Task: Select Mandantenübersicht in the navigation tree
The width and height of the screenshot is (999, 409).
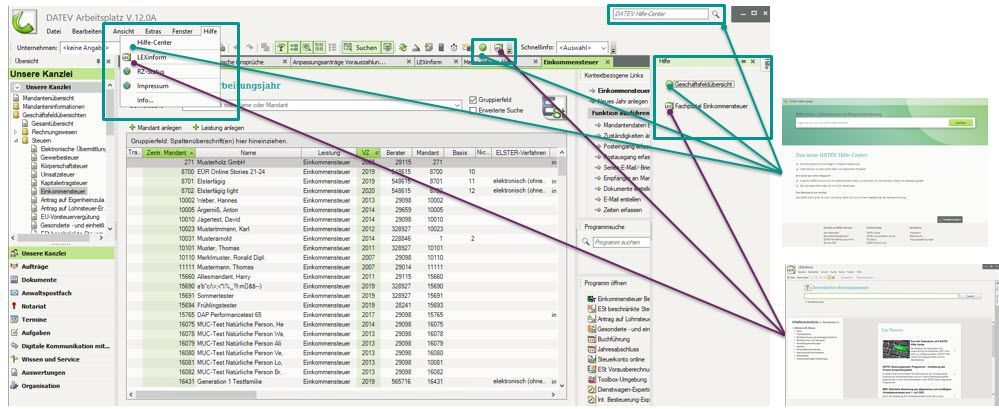Action: (48, 98)
